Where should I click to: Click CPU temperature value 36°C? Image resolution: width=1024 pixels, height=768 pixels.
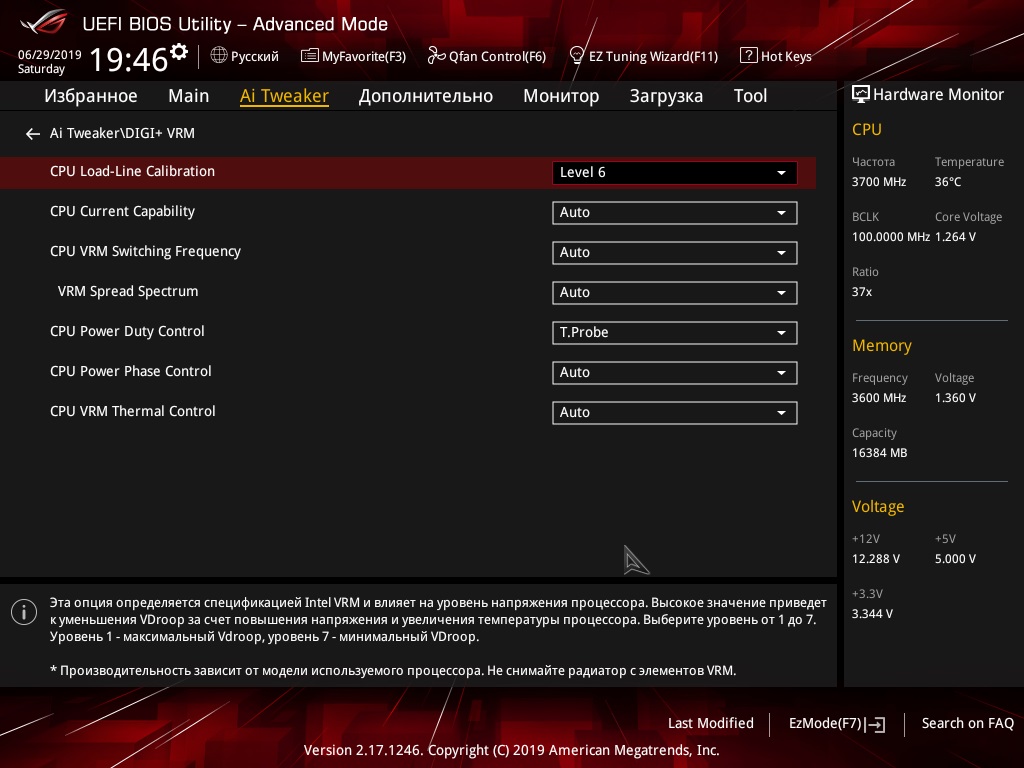point(948,182)
